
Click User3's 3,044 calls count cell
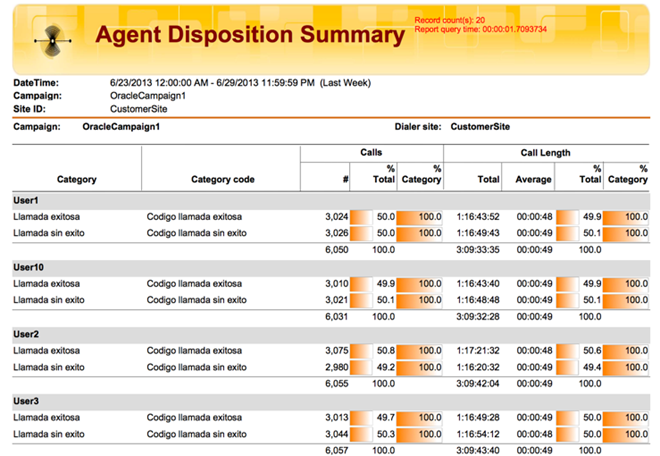(335, 433)
